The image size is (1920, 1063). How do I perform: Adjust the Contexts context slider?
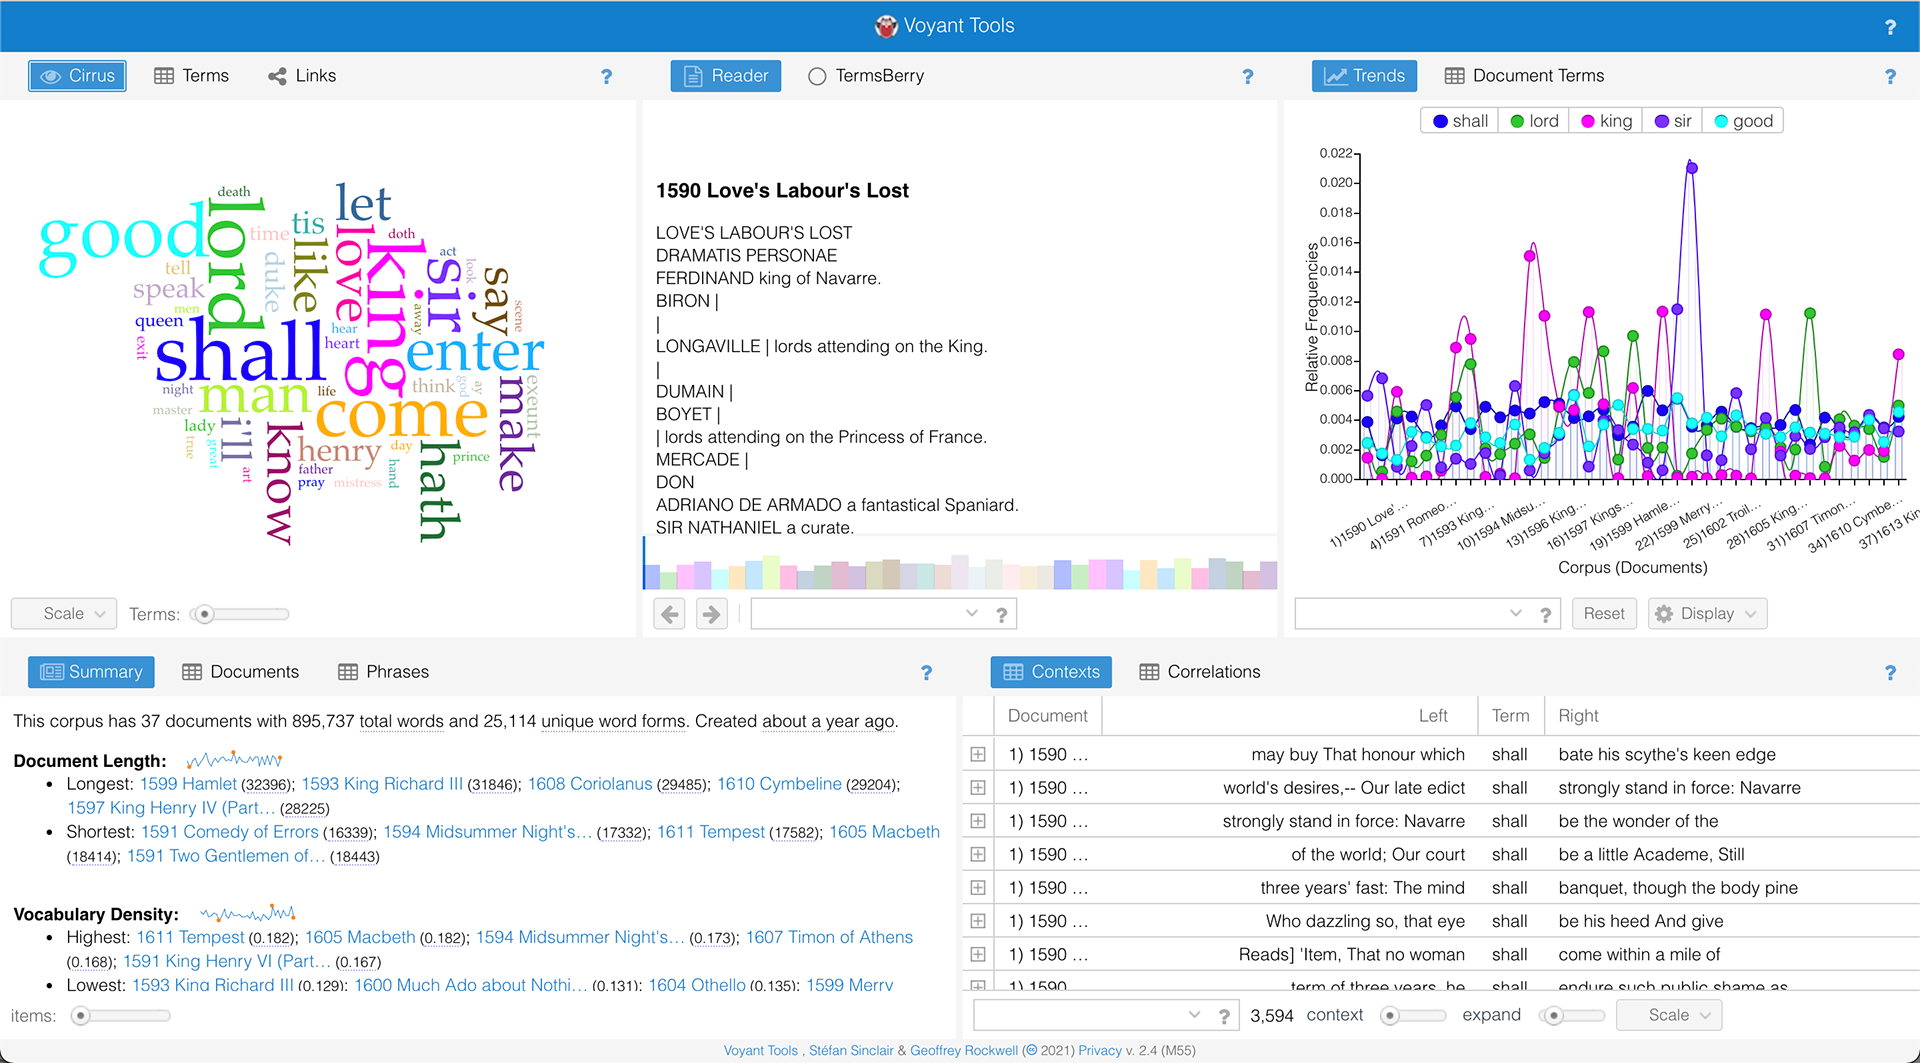[x=1412, y=1016]
